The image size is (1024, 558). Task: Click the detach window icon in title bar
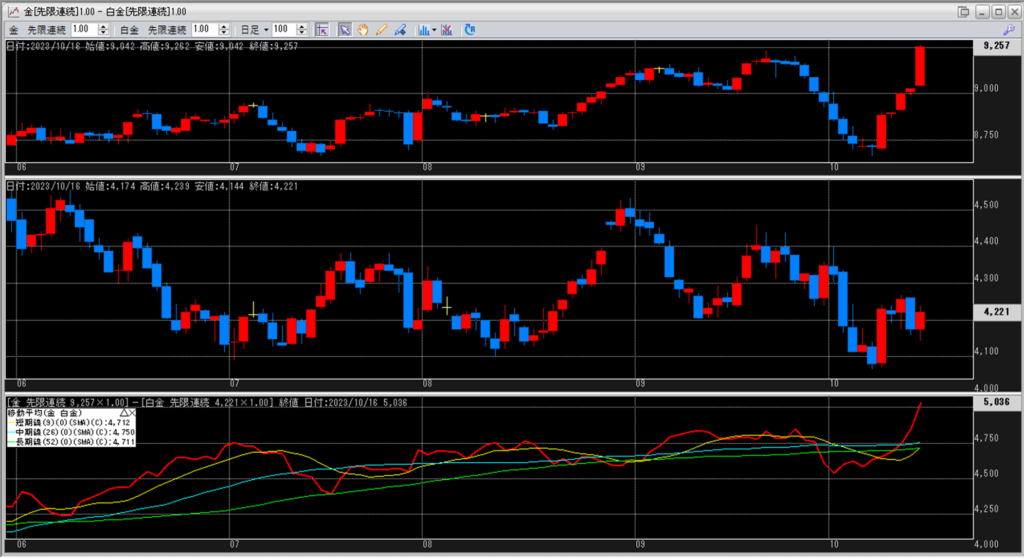963,11
